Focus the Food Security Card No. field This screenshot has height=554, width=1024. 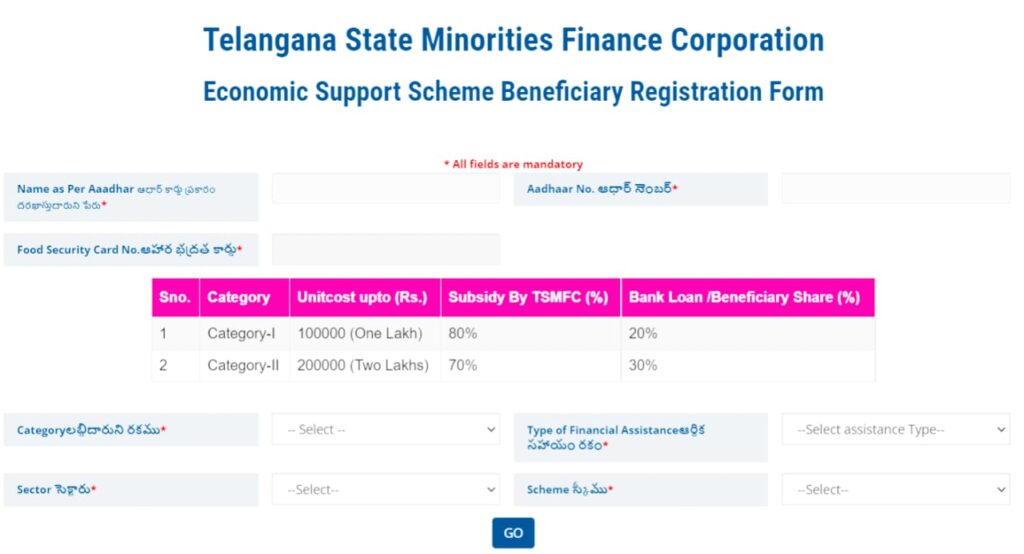(x=385, y=249)
